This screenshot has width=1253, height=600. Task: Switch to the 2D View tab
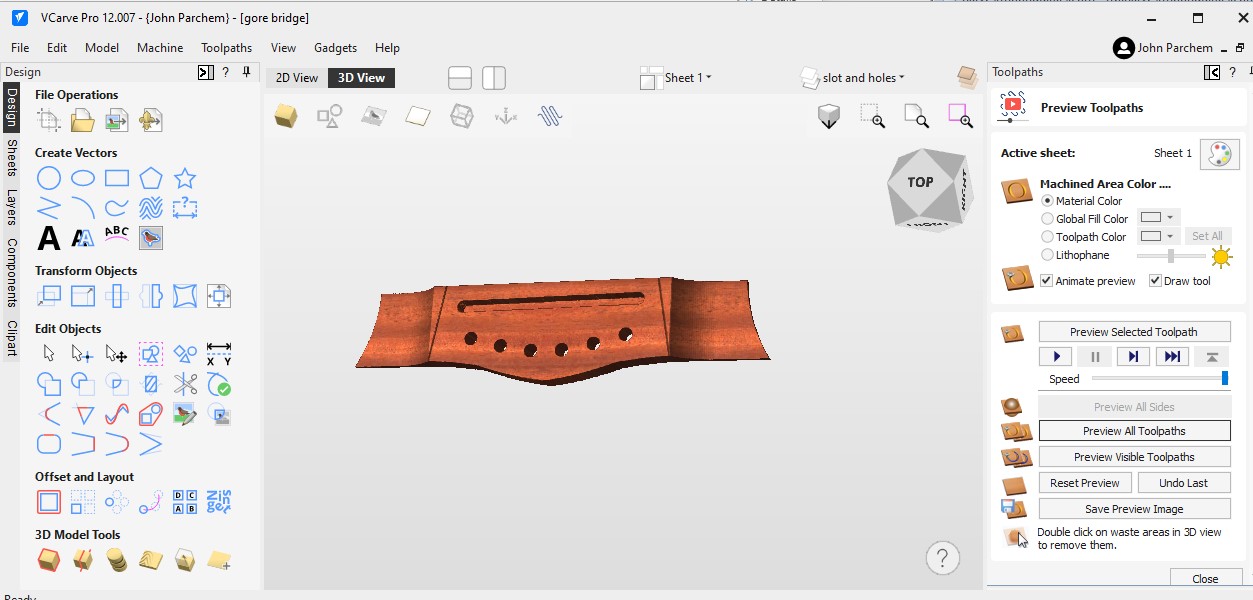click(x=296, y=77)
